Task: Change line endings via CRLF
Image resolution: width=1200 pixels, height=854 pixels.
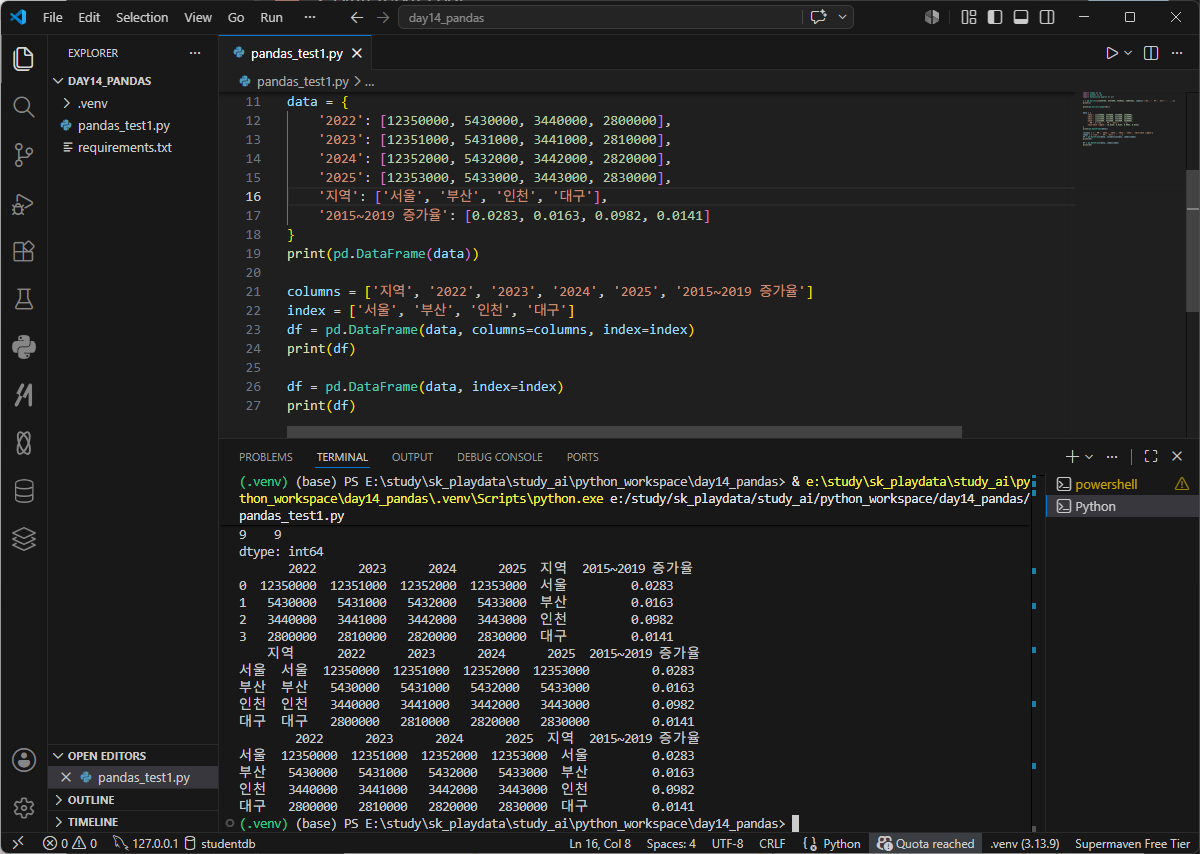Action: (x=772, y=844)
